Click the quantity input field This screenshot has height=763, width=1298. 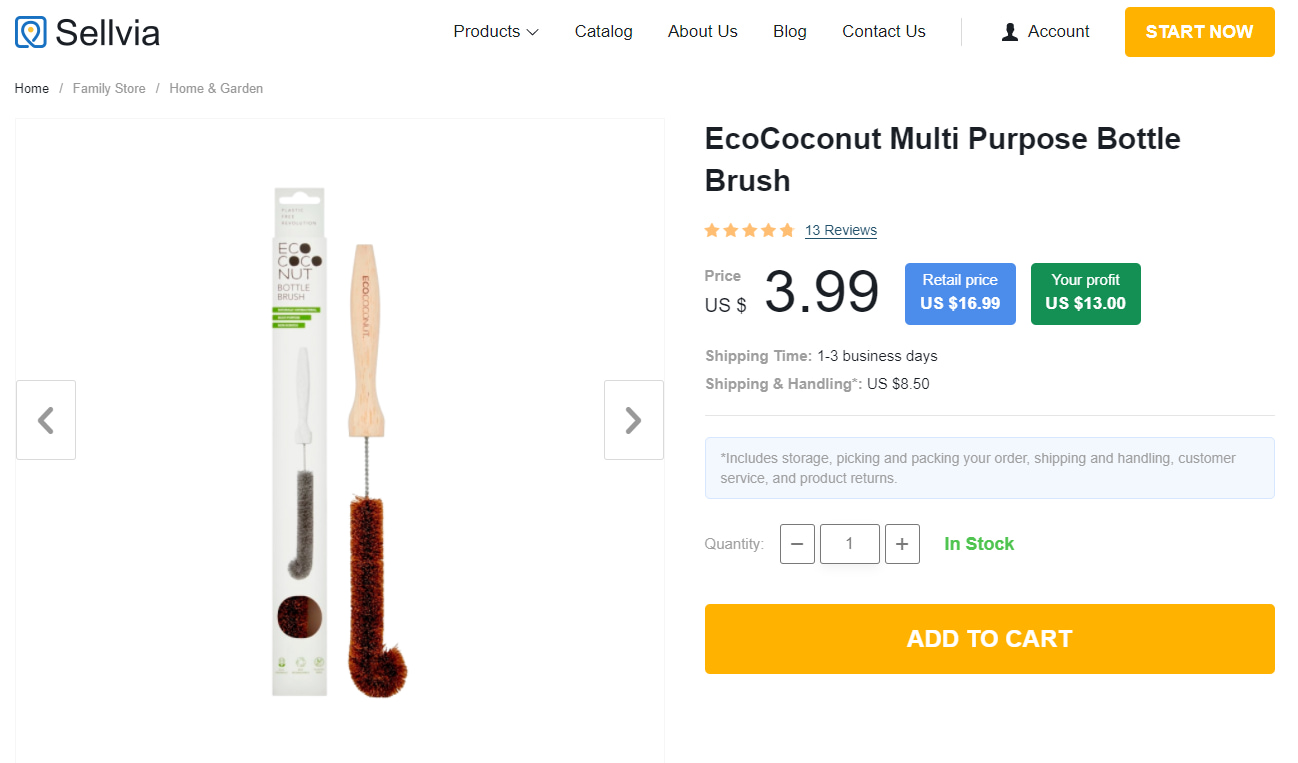pos(849,544)
